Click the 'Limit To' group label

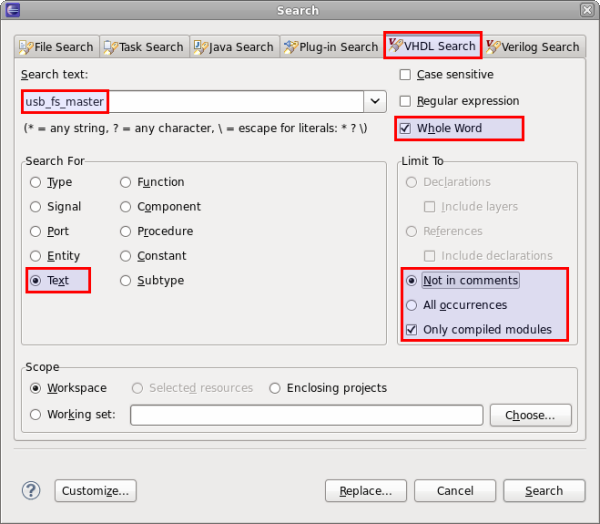click(x=422, y=161)
